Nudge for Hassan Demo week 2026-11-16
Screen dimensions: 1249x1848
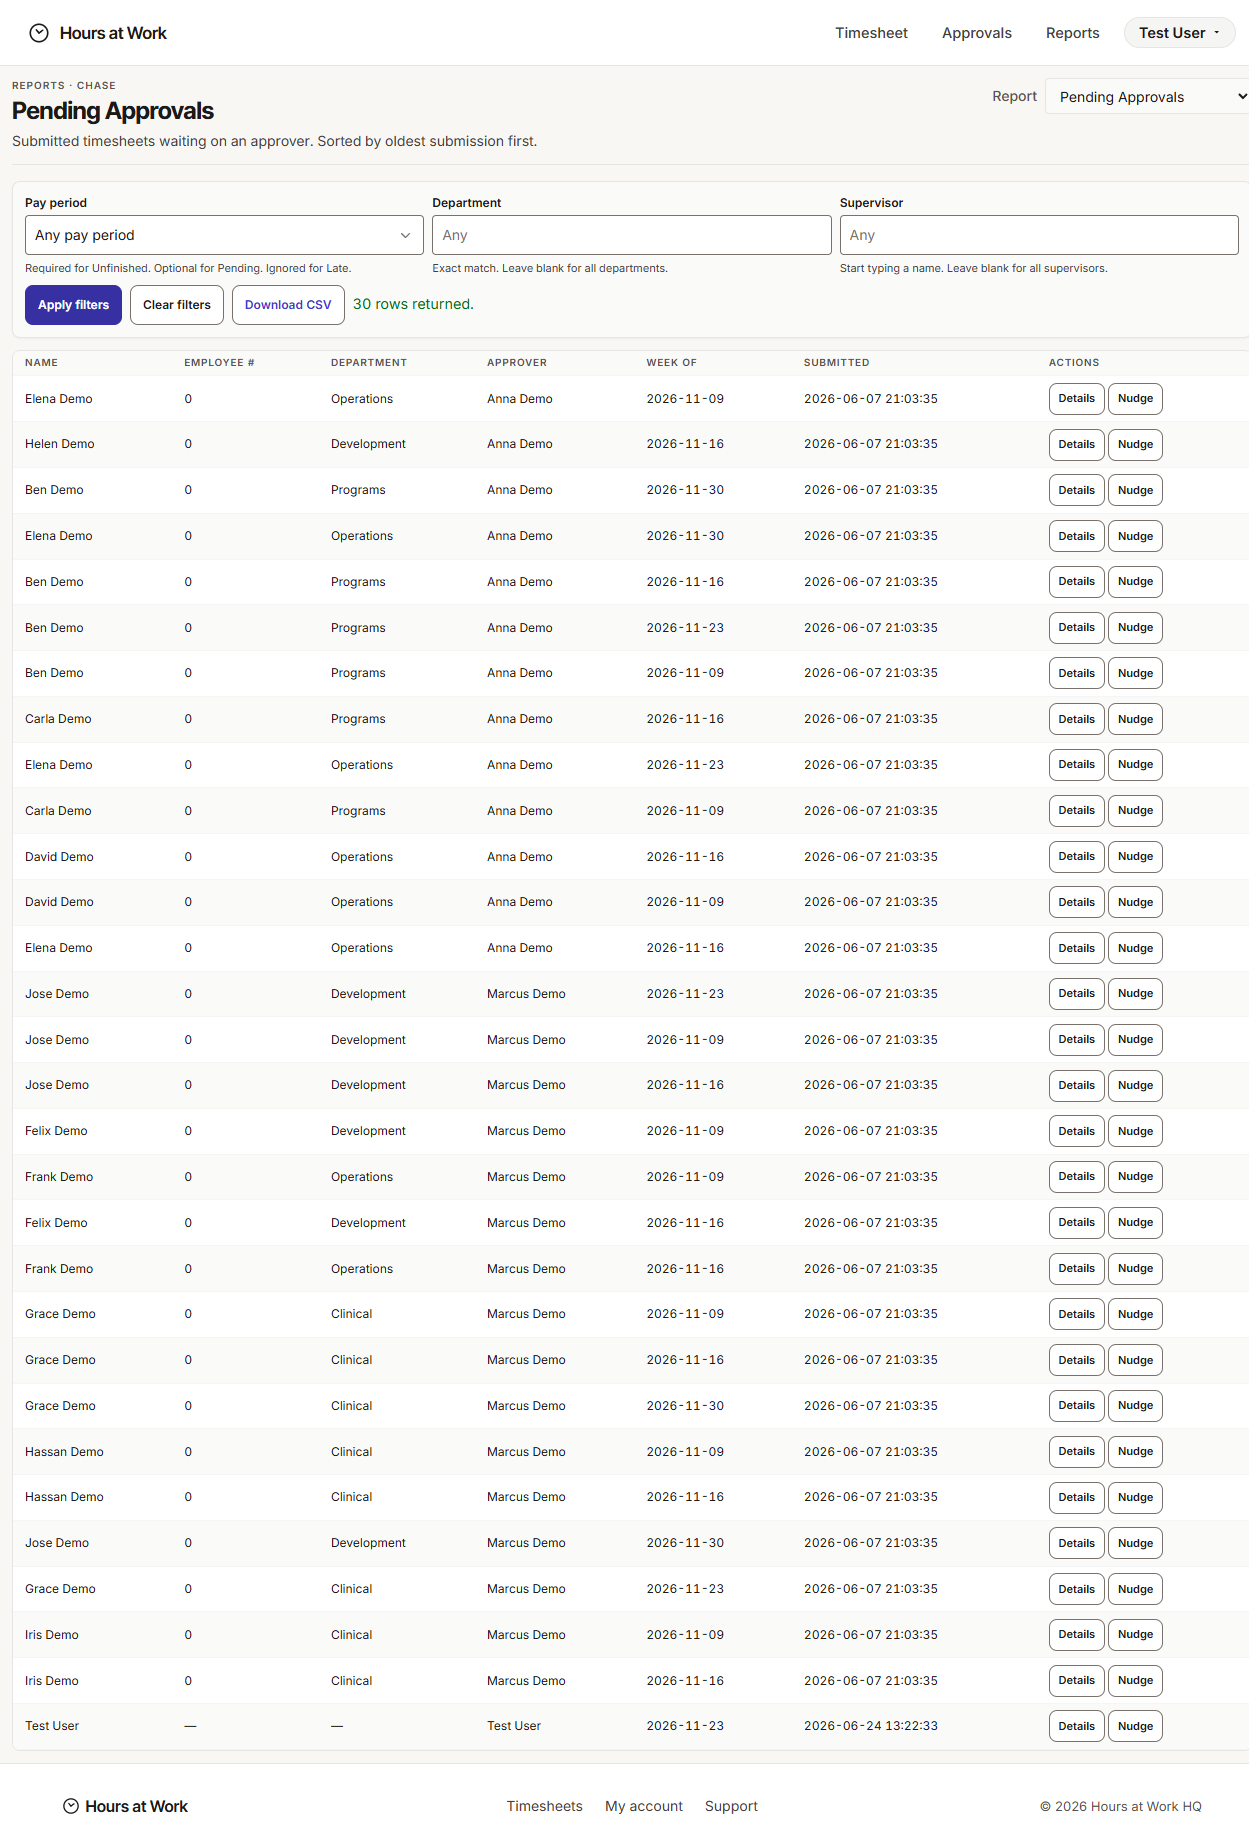1135,1497
